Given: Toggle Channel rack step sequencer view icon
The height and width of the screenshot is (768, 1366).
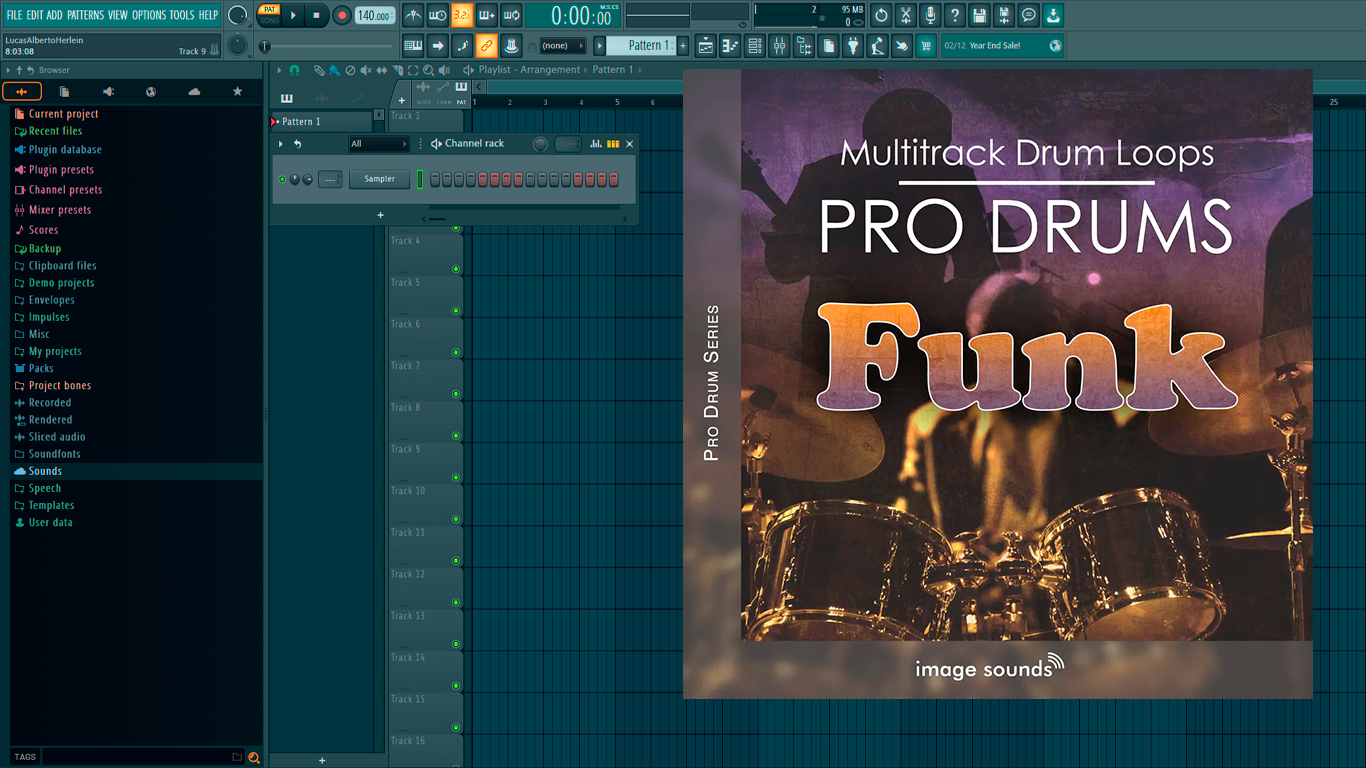Looking at the screenshot, I should pyautogui.click(x=613, y=144).
